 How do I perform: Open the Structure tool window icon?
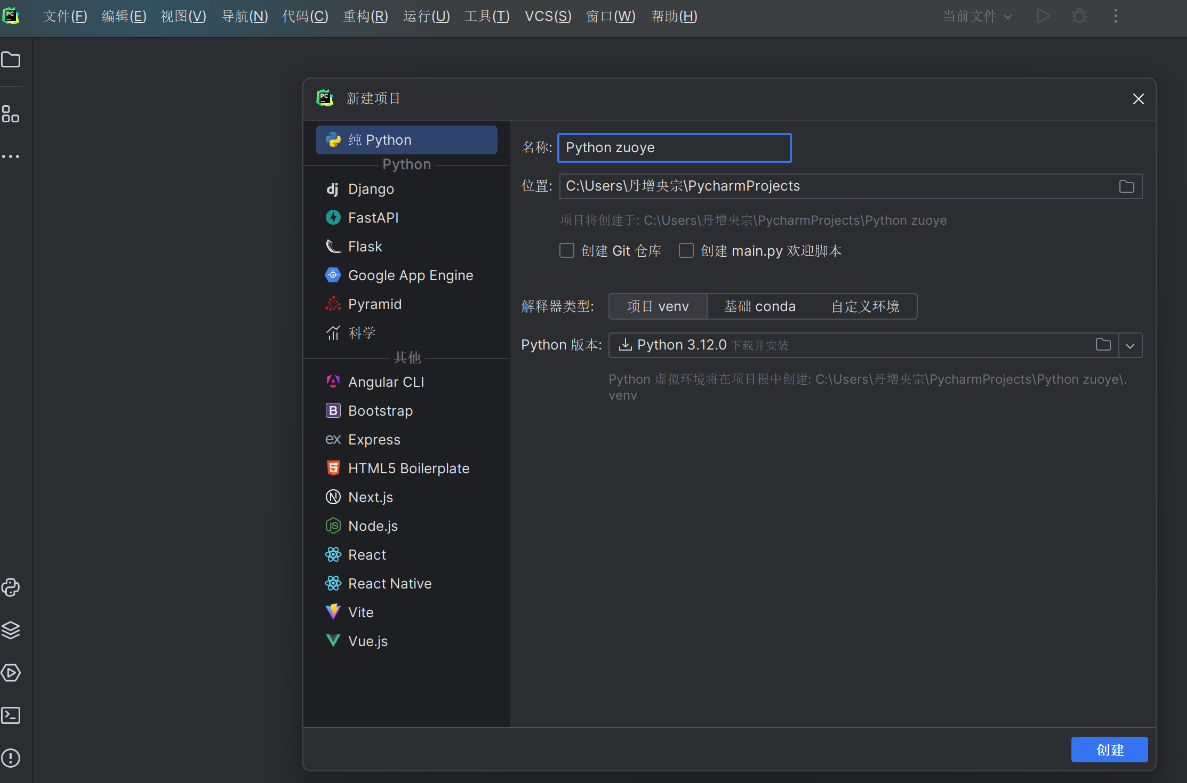point(11,114)
